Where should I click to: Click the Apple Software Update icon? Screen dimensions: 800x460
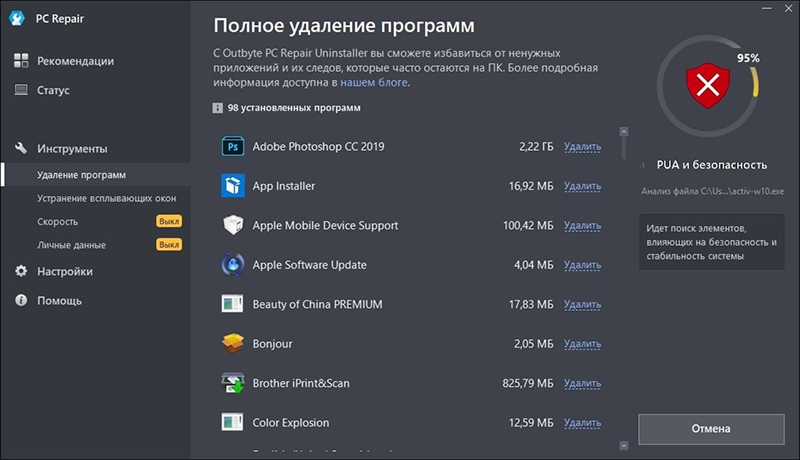click(x=233, y=265)
